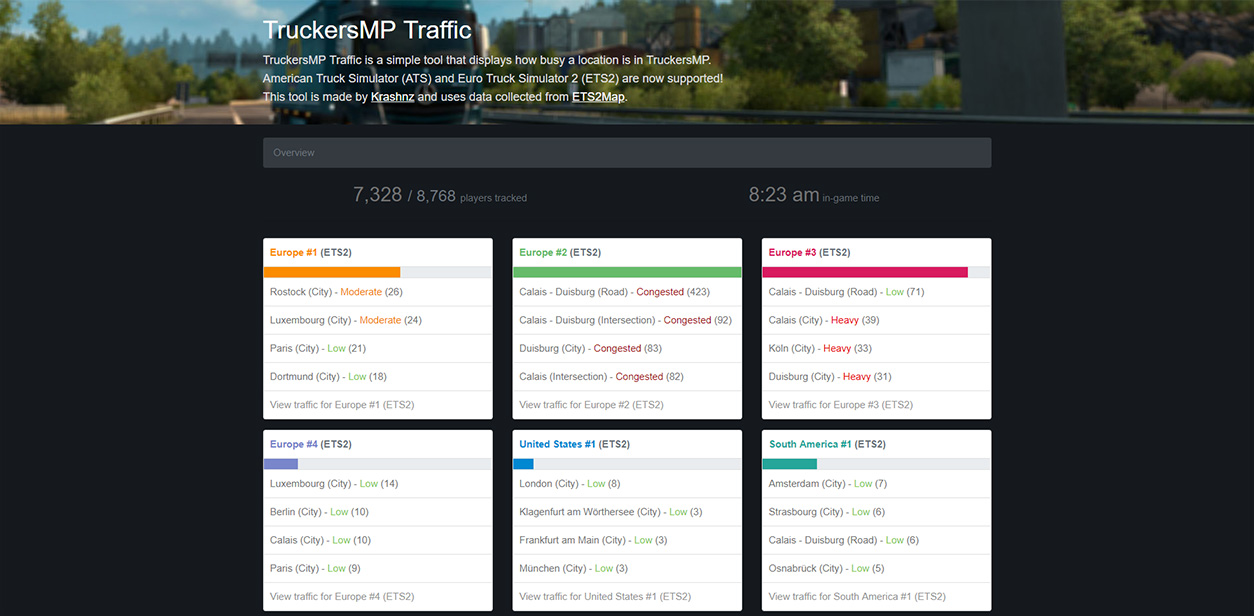Select Duisburg (City) Heavy (31) row
The height and width of the screenshot is (616, 1254).
[877, 376]
